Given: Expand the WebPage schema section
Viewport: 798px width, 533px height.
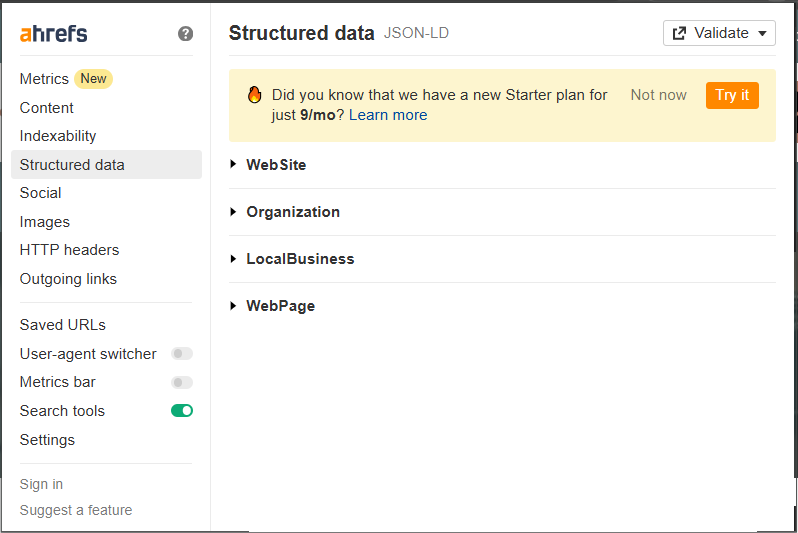Looking at the screenshot, I should coord(280,306).
